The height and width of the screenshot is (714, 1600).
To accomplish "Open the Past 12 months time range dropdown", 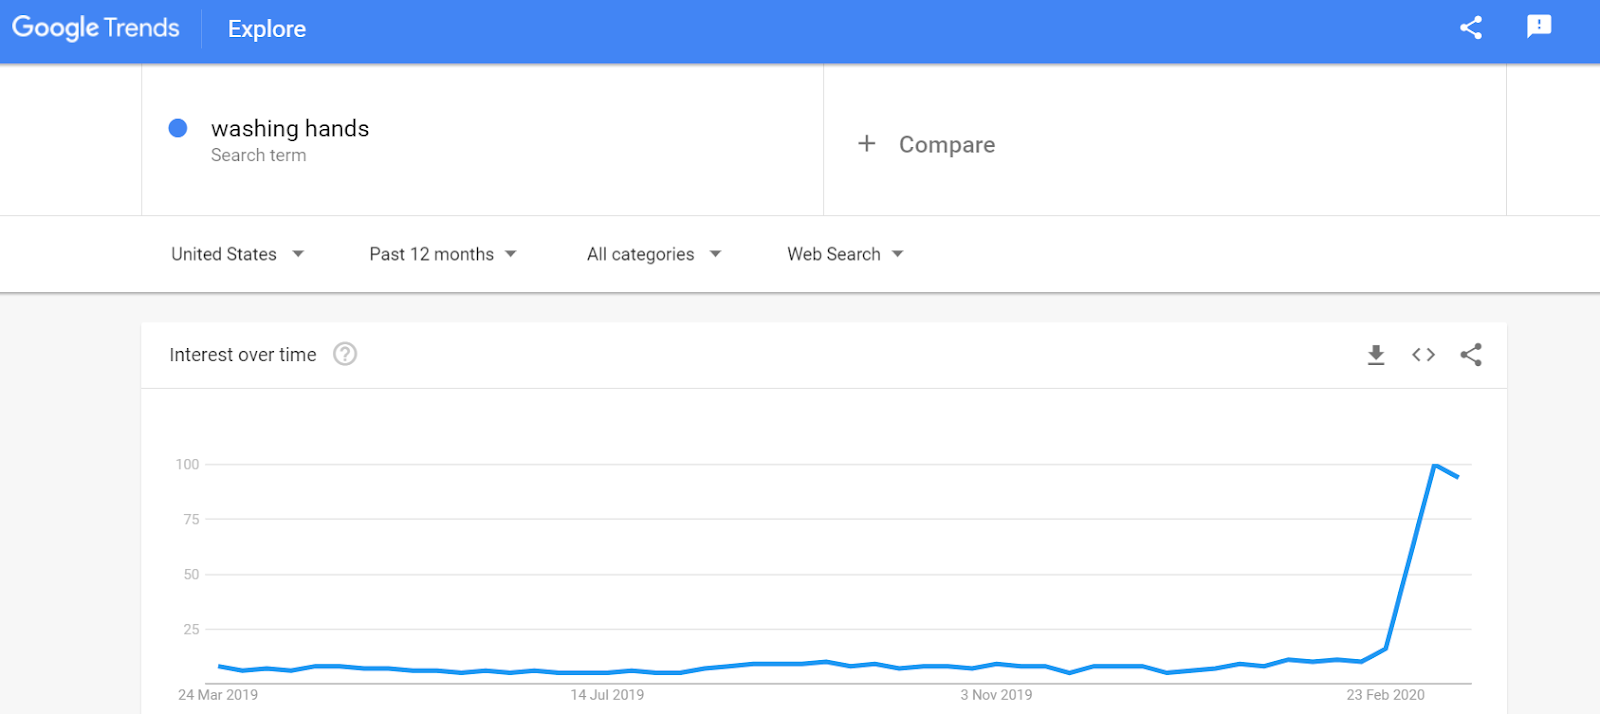I will [443, 254].
